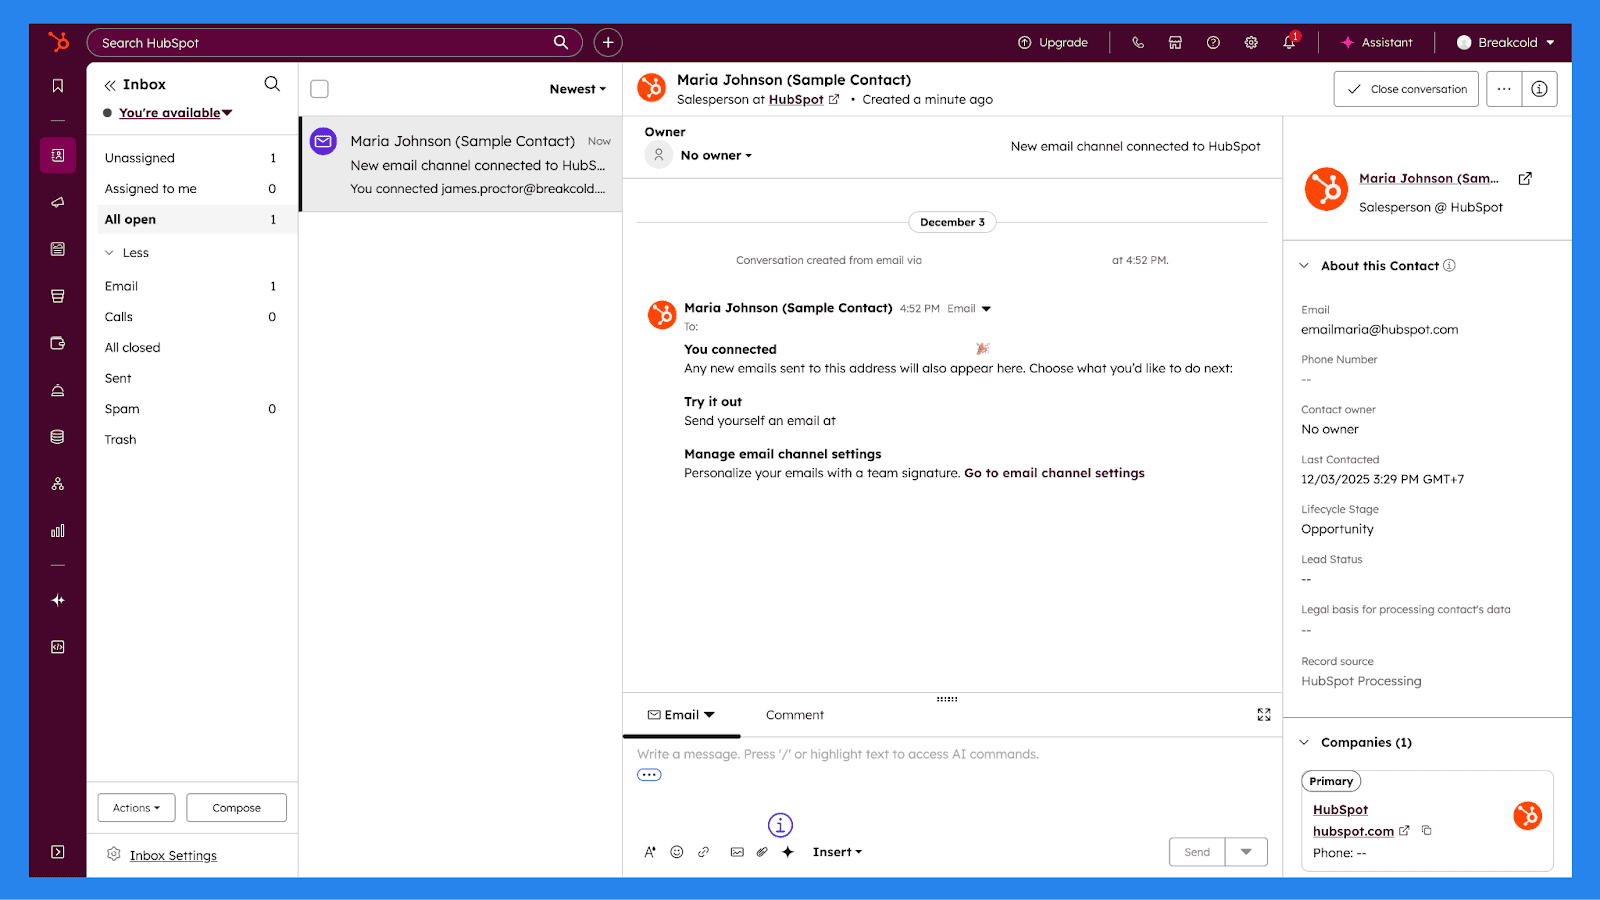The width and height of the screenshot is (1600, 900).
Task: Open the Marketplace icon in the top bar
Action: 1175,42
